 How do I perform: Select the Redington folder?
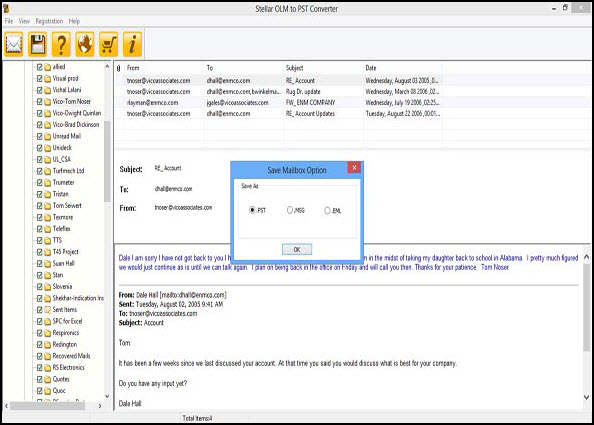(65, 344)
